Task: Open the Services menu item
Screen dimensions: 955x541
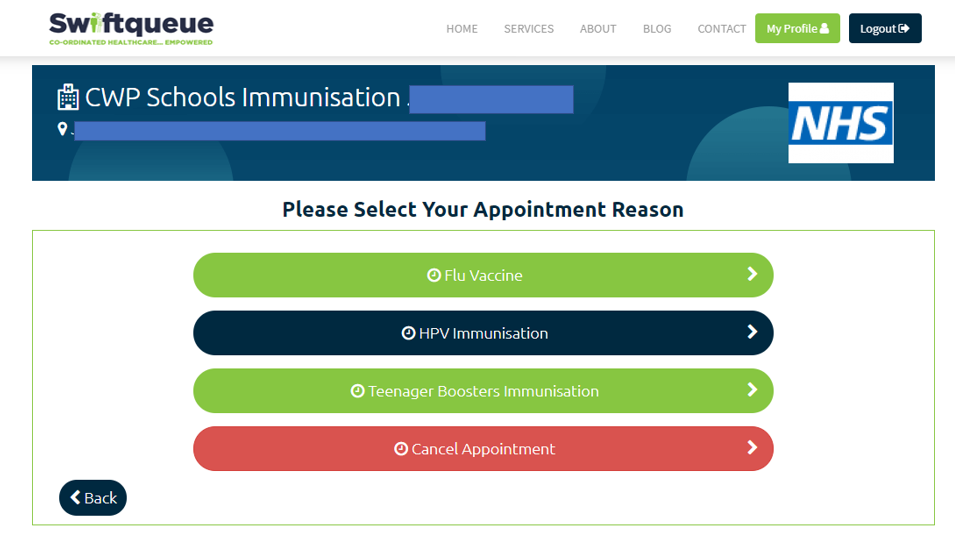Action: (529, 29)
